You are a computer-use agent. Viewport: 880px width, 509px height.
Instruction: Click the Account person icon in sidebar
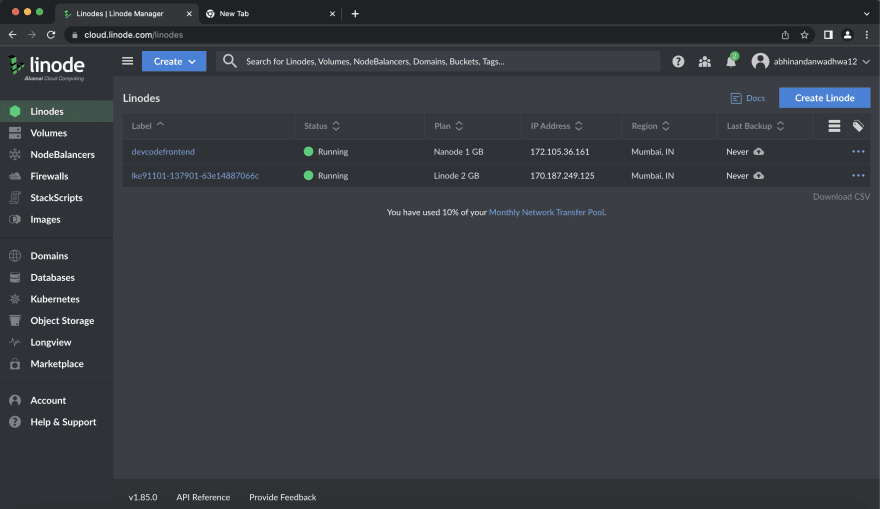pos(15,400)
